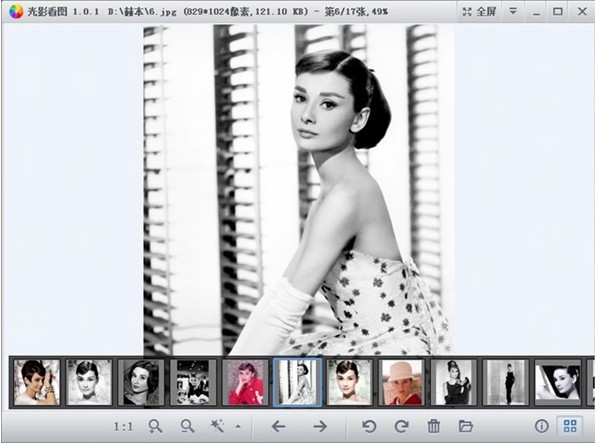Rotate the image clockwise
The image size is (595, 444).
tap(401, 427)
